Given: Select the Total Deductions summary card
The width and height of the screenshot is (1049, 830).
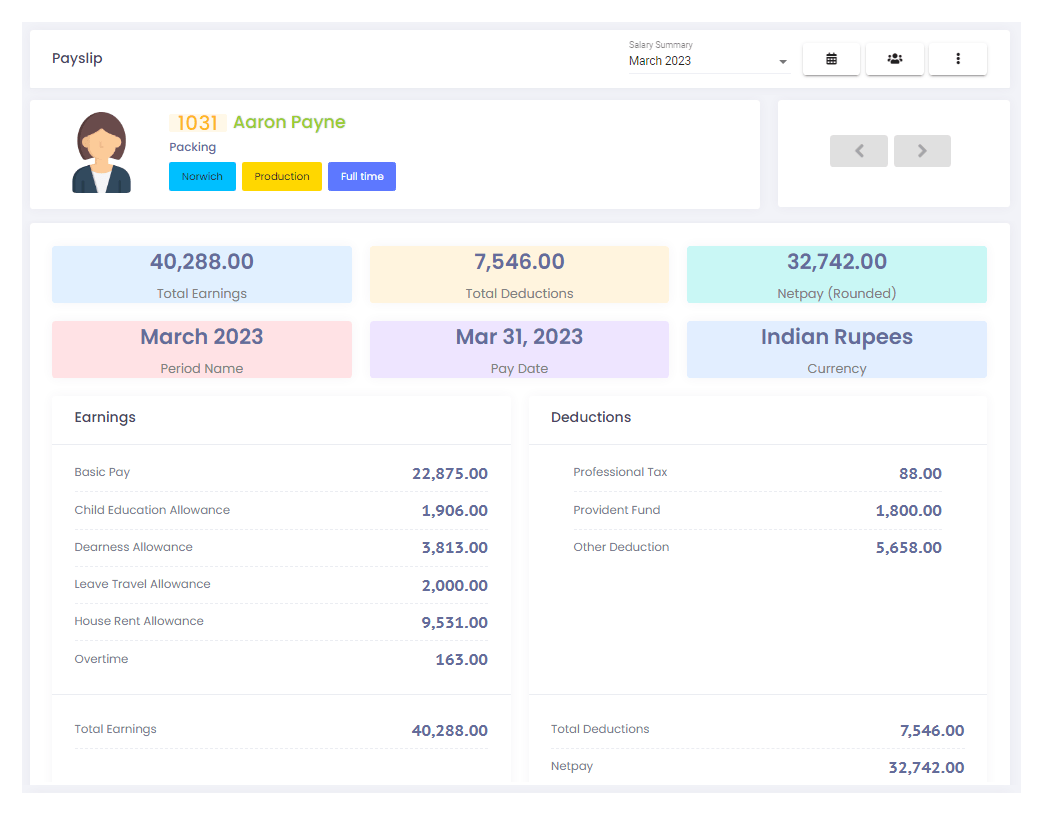Looking at the screenshot, I should pos(519,274).
